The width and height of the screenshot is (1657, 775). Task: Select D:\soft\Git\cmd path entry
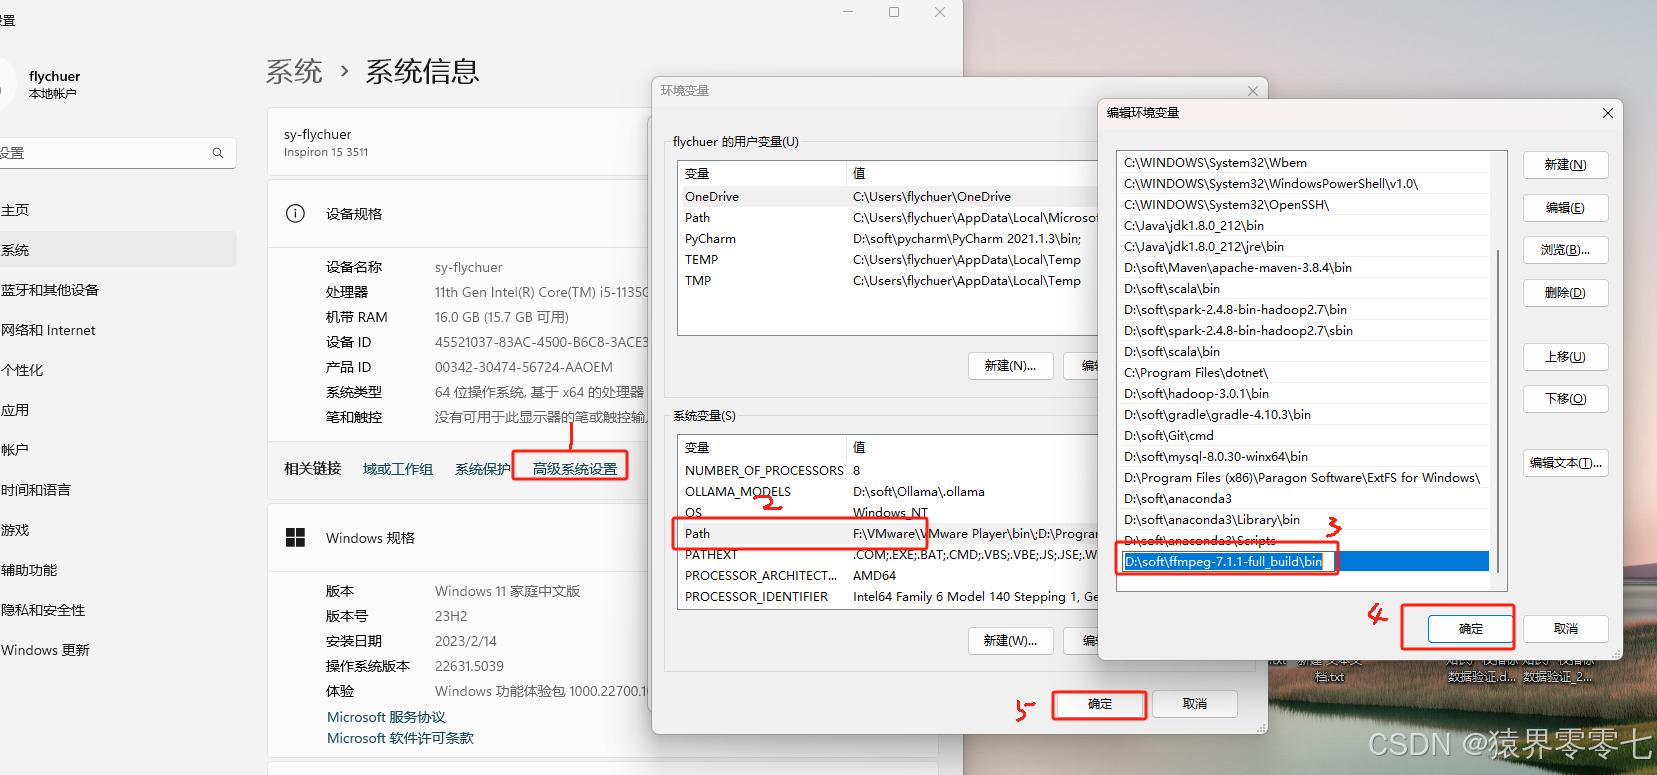[x=1305, y=436]
